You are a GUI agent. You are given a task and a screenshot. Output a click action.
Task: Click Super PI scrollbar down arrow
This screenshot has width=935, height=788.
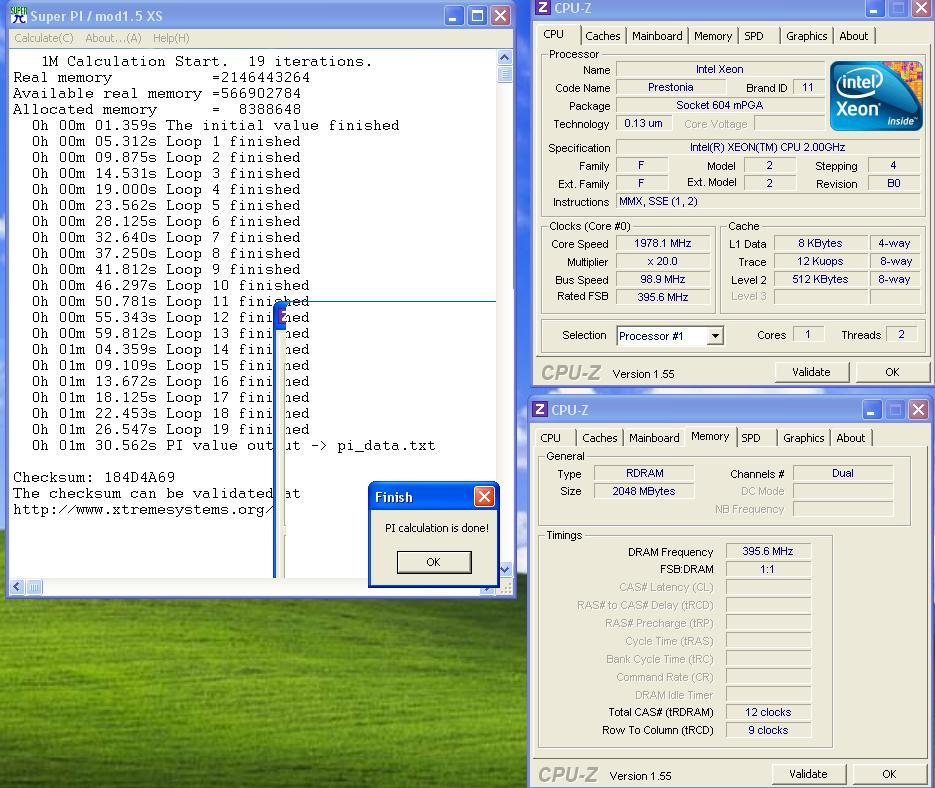[x=504, y=569]
